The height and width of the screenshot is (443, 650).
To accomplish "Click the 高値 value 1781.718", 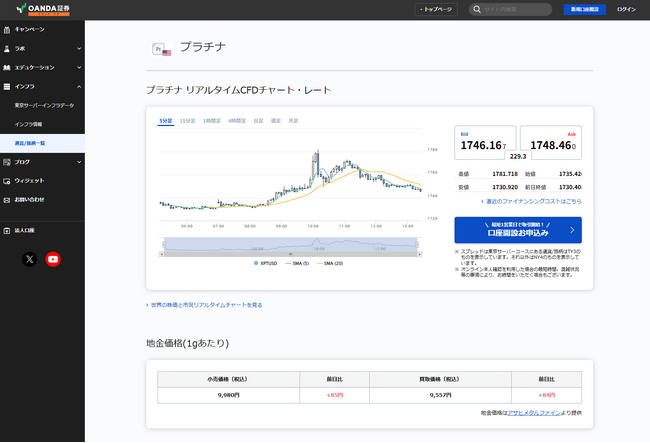I will (505, 174).
